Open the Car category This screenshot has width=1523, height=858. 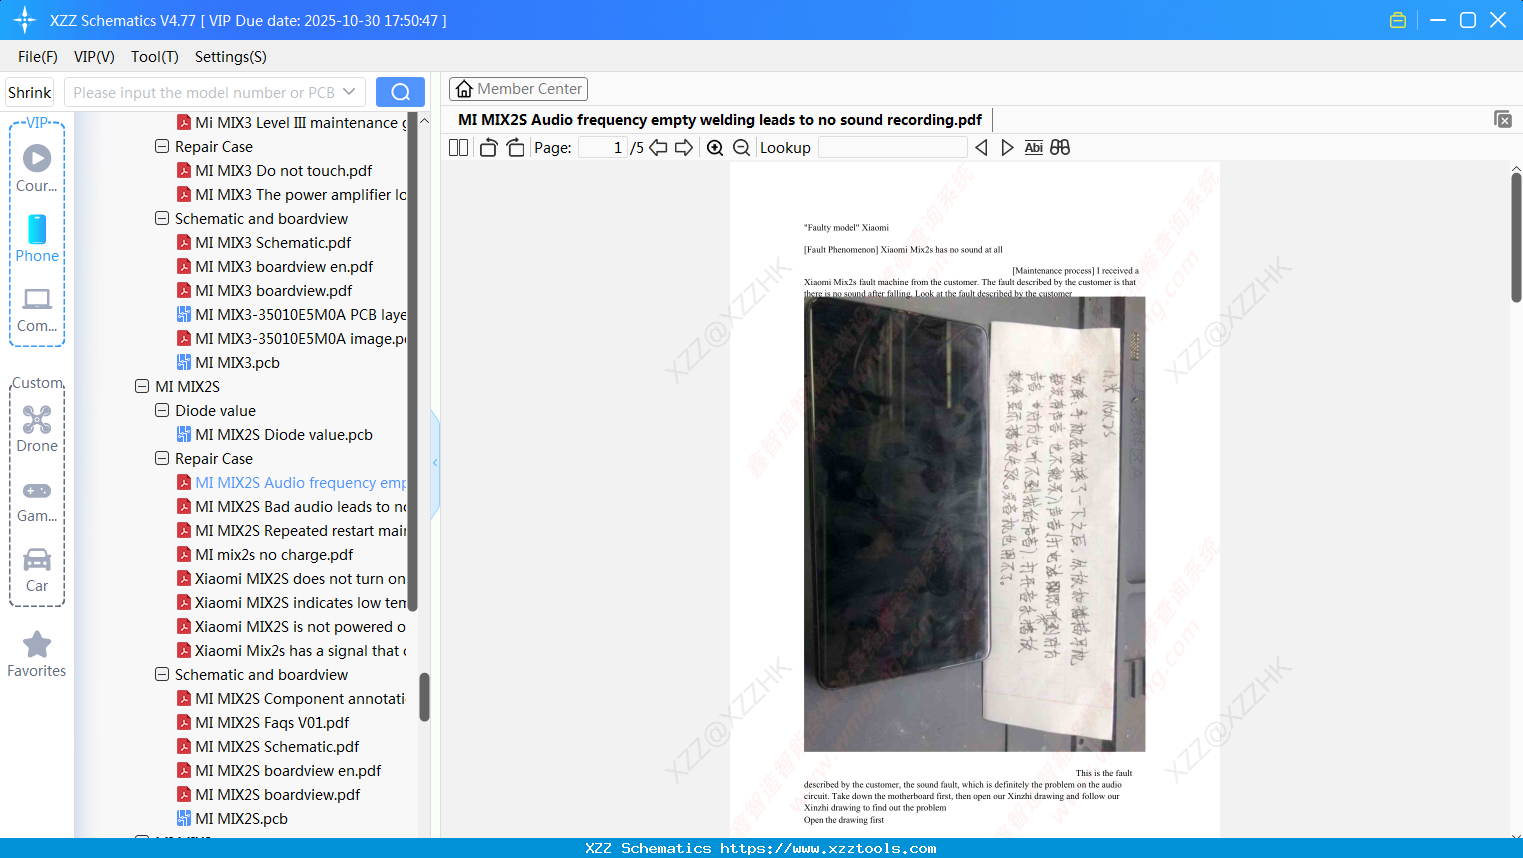click(37, 570)
